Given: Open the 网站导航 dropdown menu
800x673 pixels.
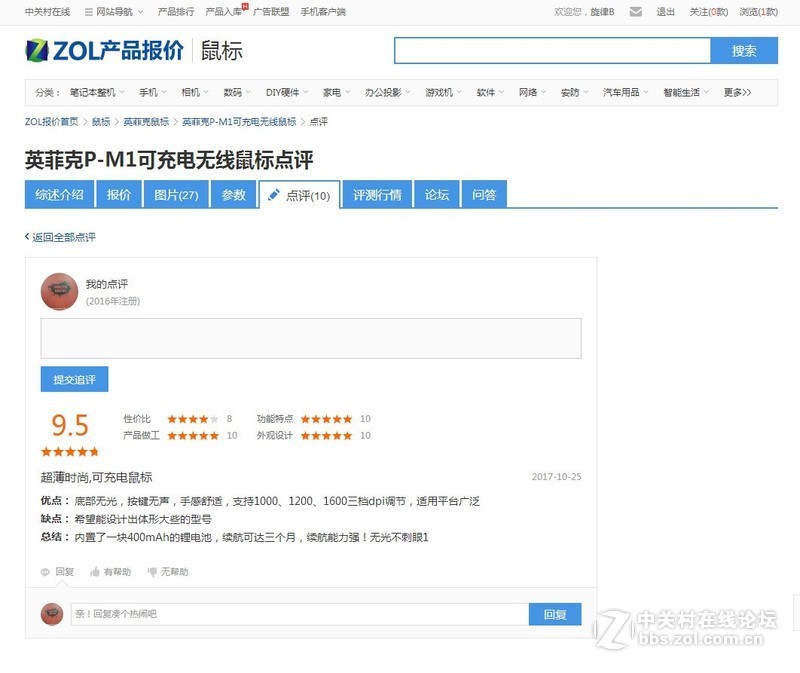Looking at the screenshot, I should point(114,12).
